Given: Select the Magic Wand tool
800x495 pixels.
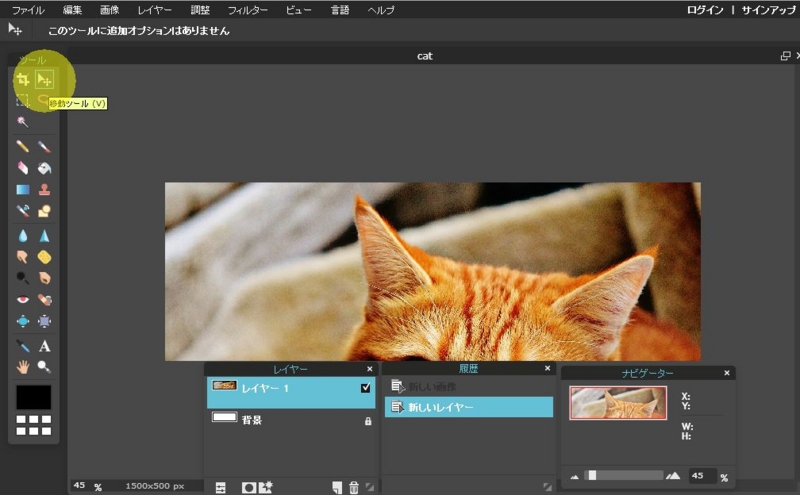Looking at the screenshot, I should [x=22, y=122].
